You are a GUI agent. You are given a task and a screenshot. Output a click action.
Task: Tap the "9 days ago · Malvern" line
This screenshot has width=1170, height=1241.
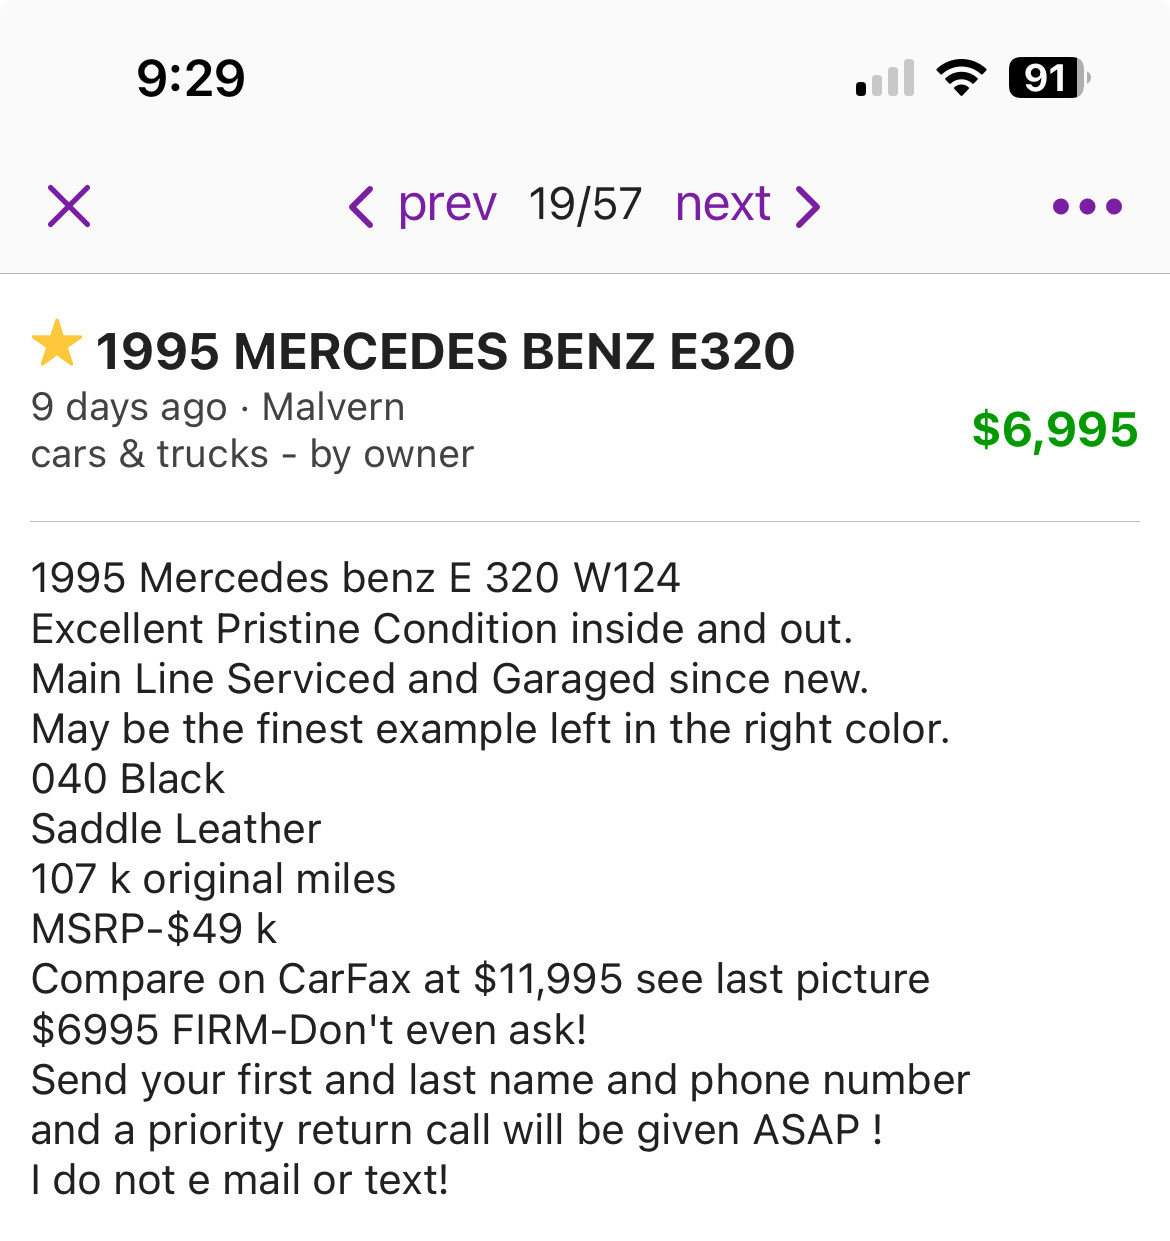[218, 407]
